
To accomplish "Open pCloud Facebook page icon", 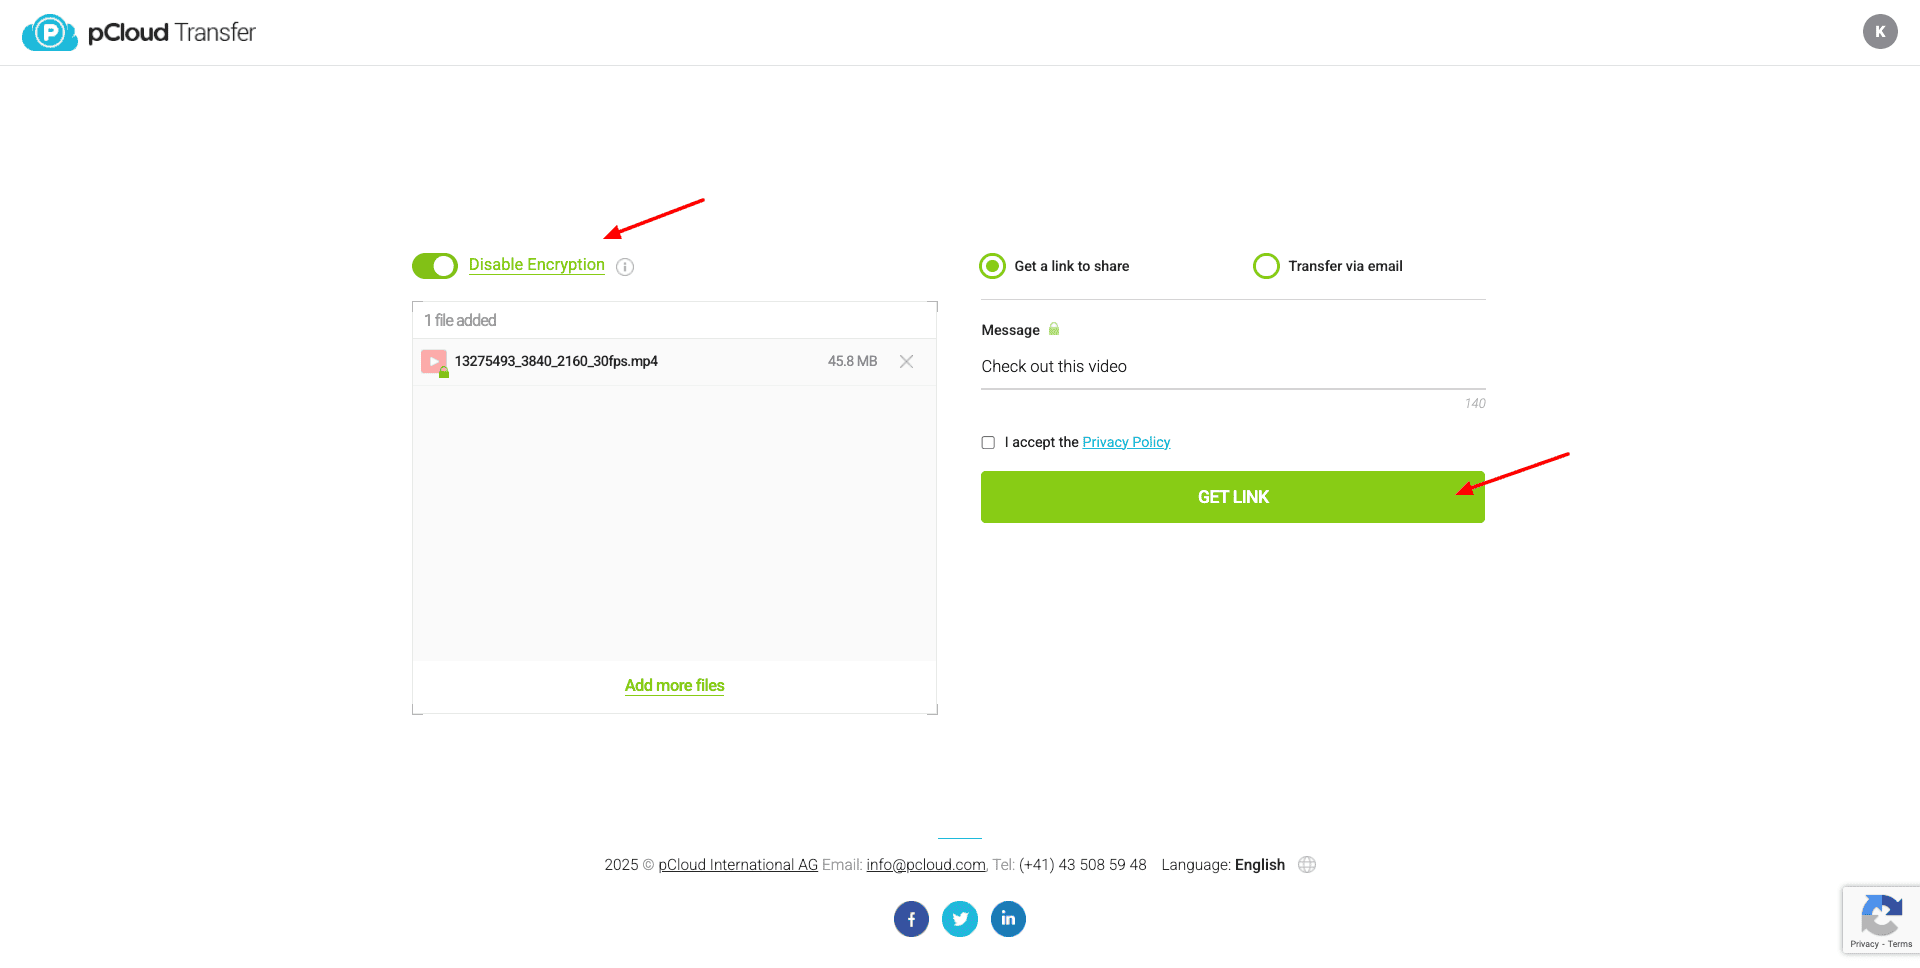I will pos(911,919).
